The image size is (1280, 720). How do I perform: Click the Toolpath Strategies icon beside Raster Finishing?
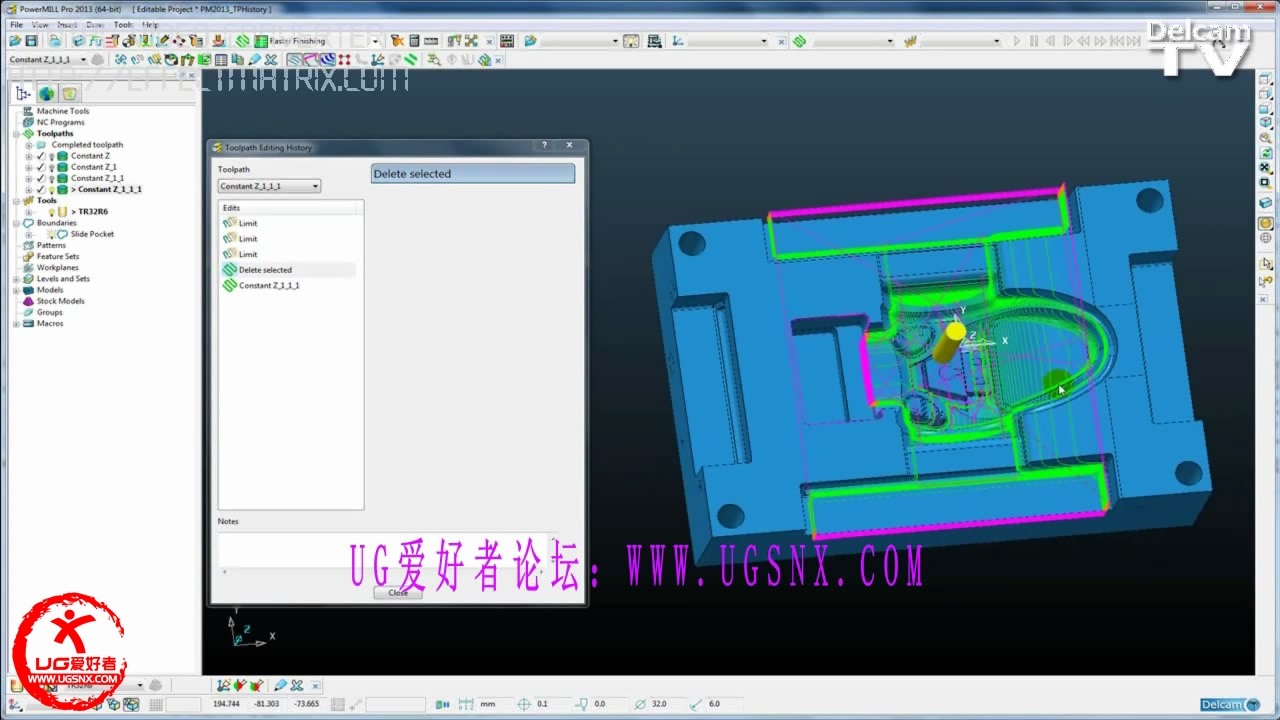tap(242, 41)
